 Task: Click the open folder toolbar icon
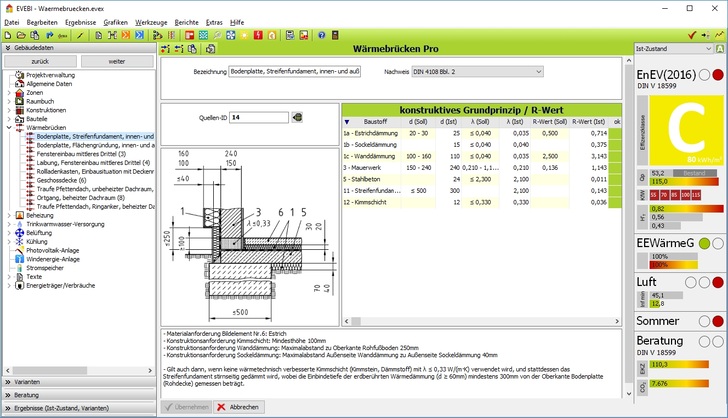(x=21, y=35)
